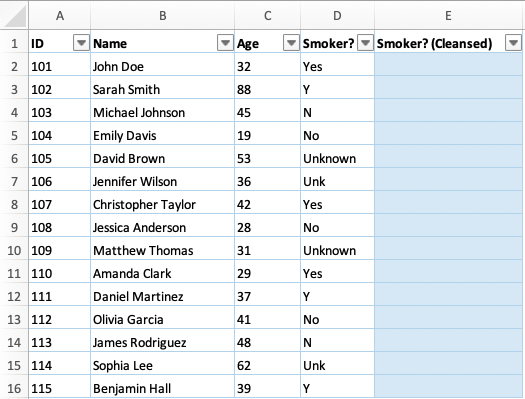Select row 16 header
The height and width of the screenshot is (399, 525).
click(x=14, y=388)
